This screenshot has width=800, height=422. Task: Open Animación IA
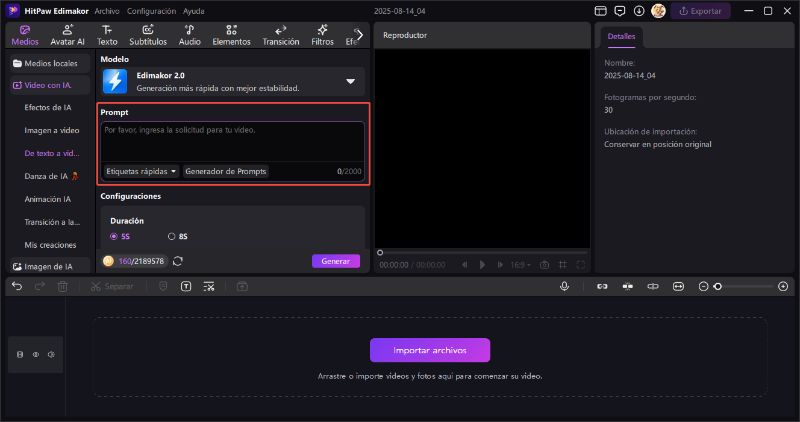pos(47,199)
